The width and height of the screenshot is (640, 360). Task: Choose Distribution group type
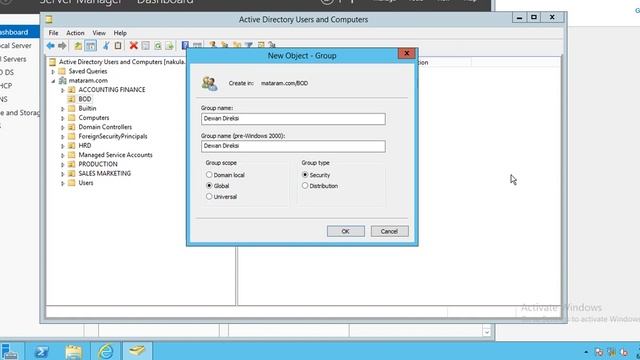click(x=305, y=185)
